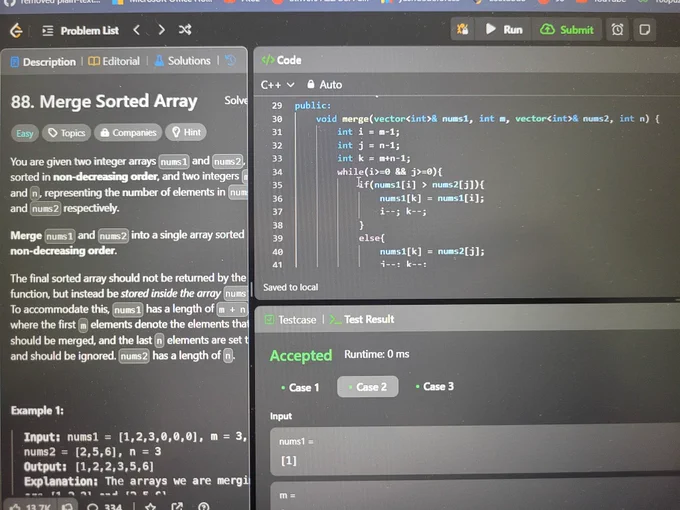Click the debugger icon beside Run
Screen dimensions: 680x510
point(462,29)
